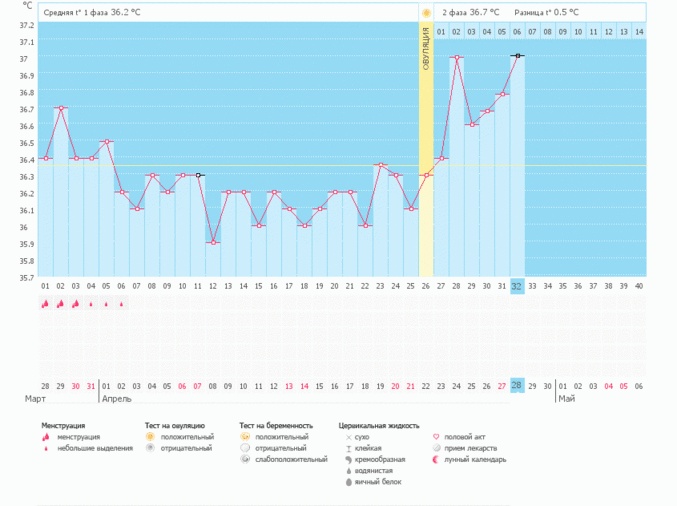Image resolution: width=677 pixels, height=506 pixels.
Task: Select positive ovulation test legend icon
Action: click(x=150, y=437)
